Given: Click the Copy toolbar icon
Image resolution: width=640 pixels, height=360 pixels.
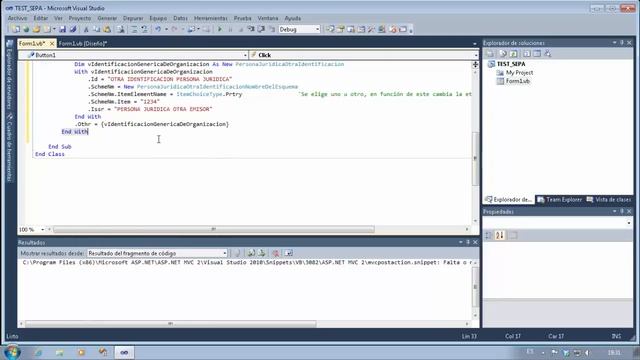Looking at the screenshot, I should pyautogui.click(x=97, y=29).
